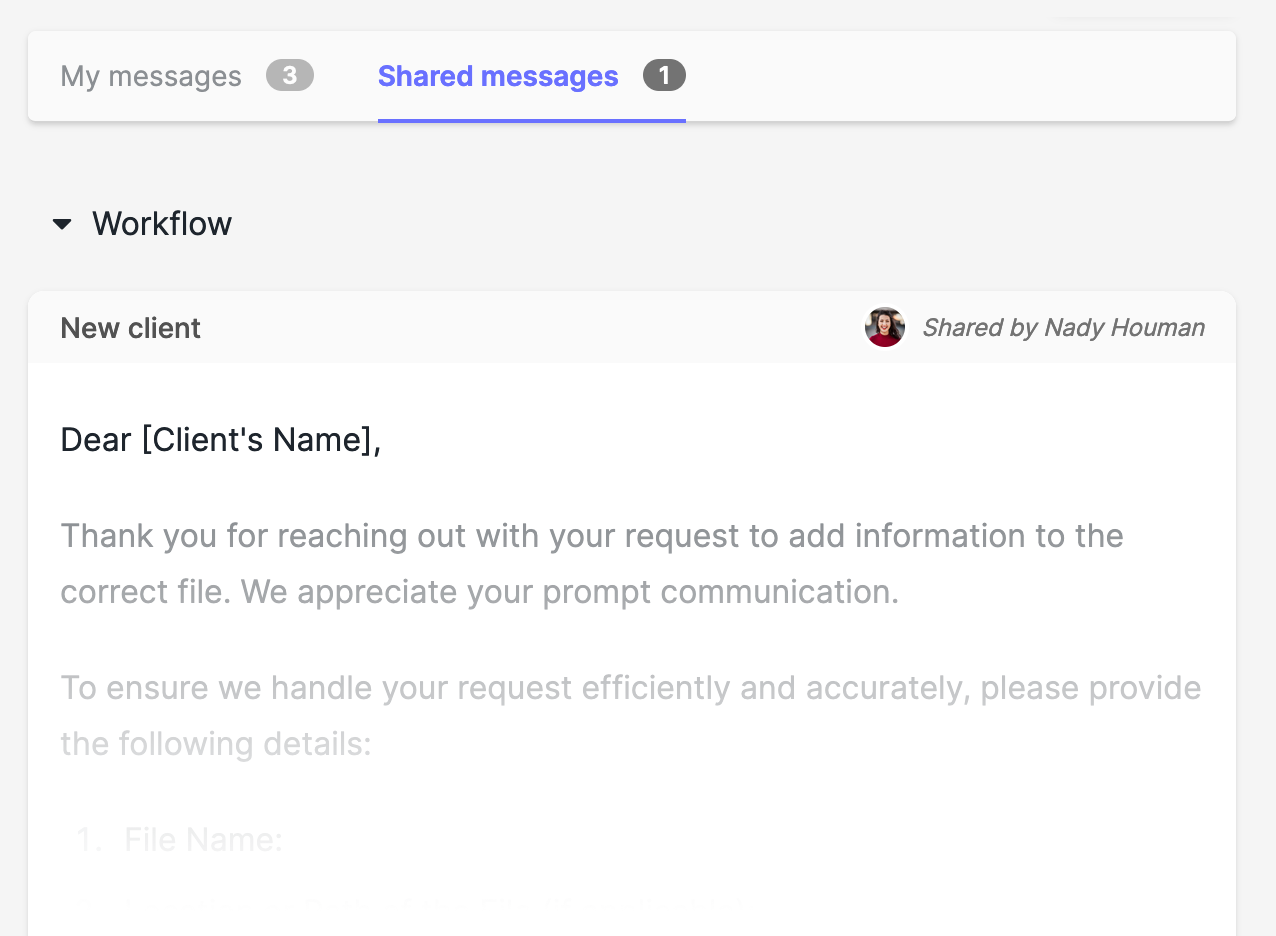Screen dimensions: 1276x936
Task: Select the Shared messages tab
Action: tap(498, 77)
